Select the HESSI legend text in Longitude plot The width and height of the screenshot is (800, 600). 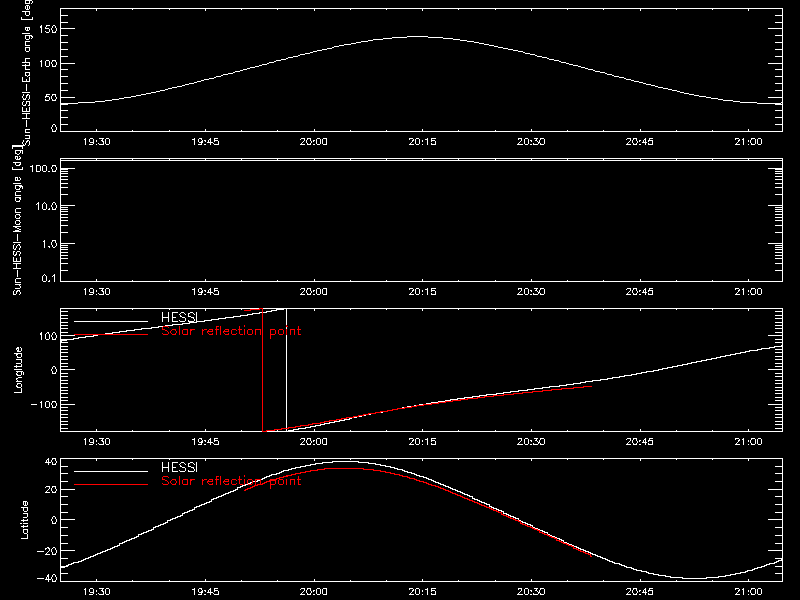(179, 317)
